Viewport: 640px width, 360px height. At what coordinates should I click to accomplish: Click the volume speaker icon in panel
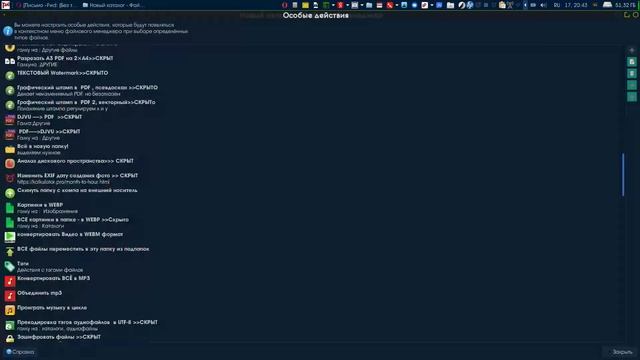point(543,5)
